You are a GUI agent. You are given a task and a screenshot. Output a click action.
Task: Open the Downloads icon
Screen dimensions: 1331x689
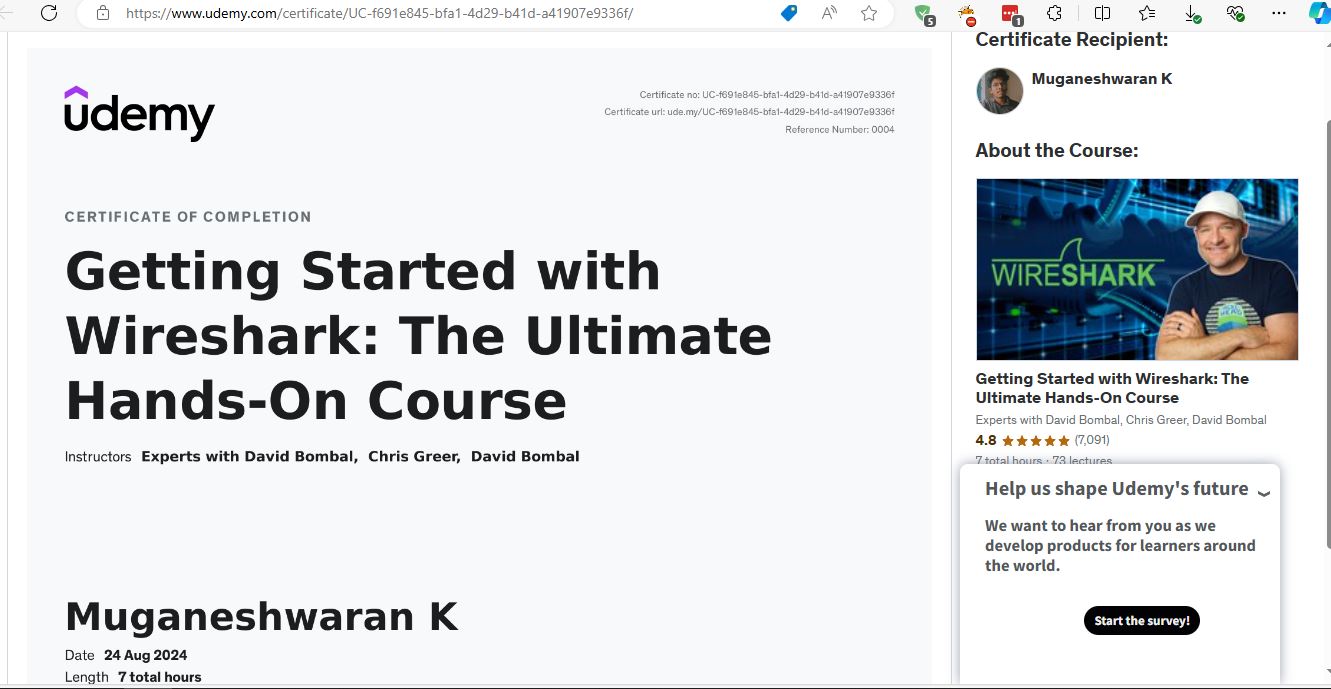click(x=1192, y=14)
